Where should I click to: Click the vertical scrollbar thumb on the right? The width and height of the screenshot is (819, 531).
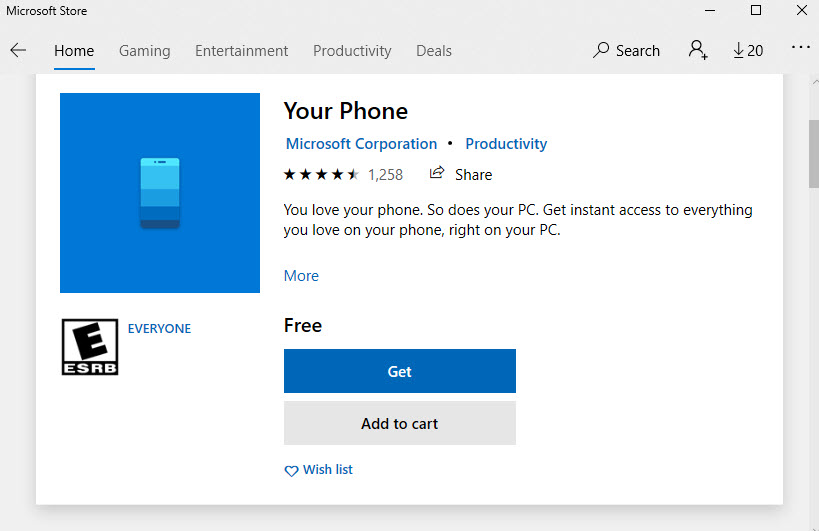(x=814, y=154)
